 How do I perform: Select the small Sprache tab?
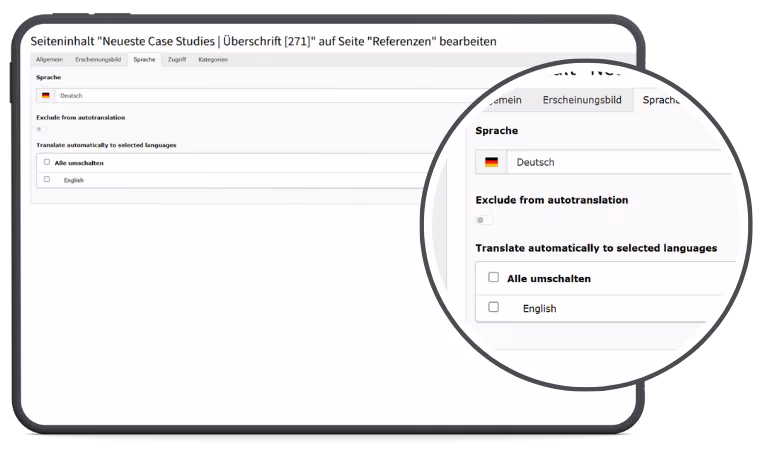point(144,60)
